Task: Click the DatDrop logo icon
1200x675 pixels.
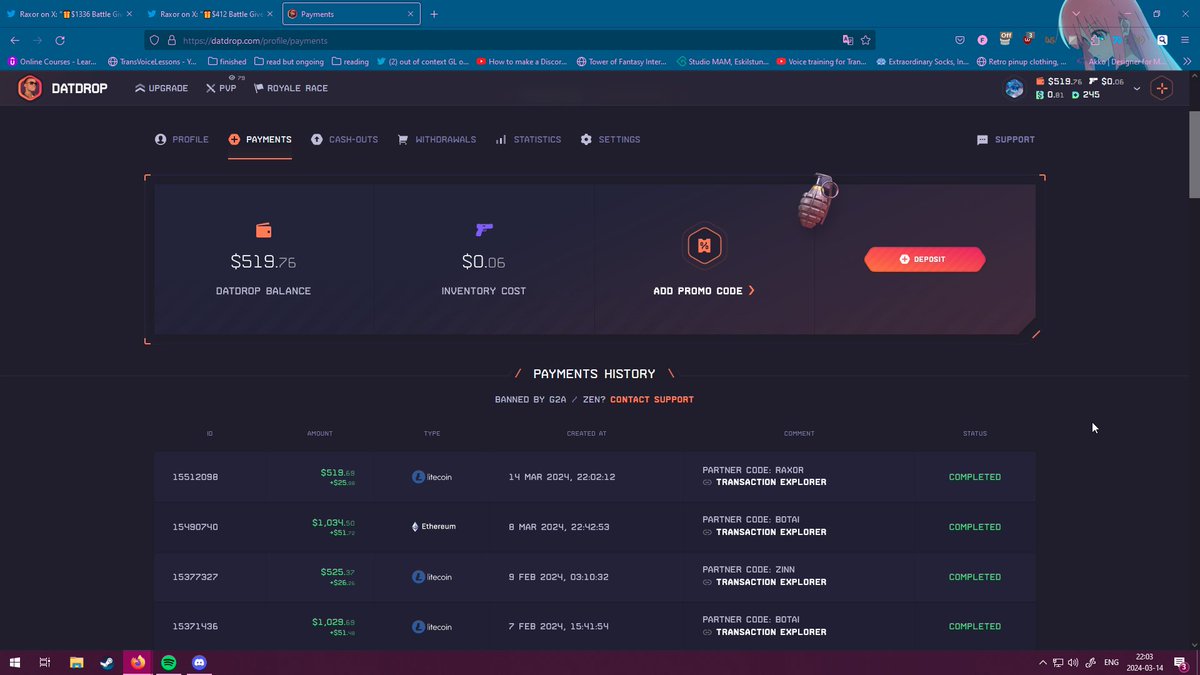Action: [32, 88]
